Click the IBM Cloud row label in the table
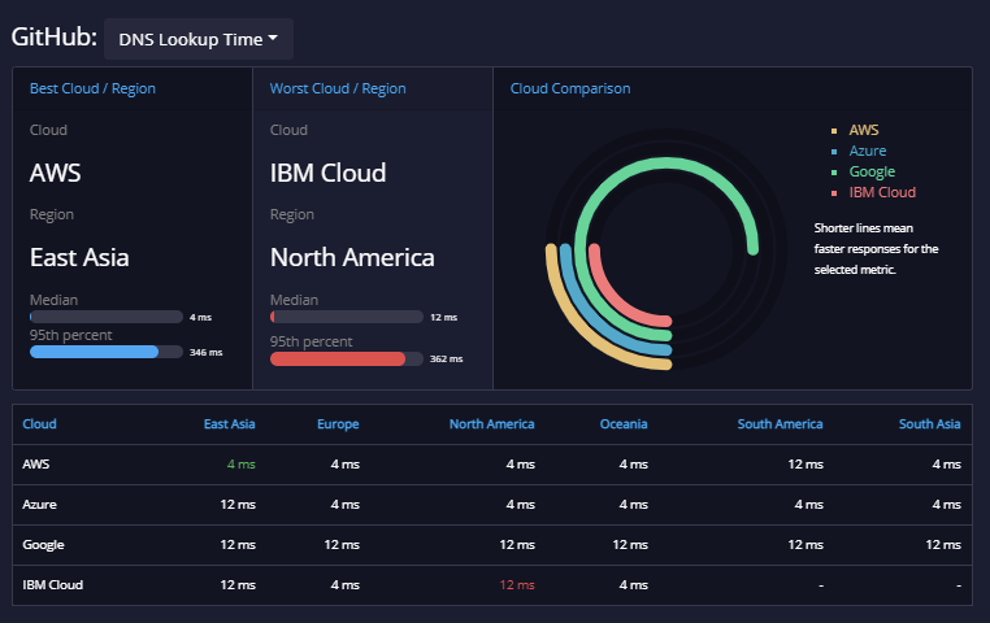990x624 pixels. tap(52, 585)
